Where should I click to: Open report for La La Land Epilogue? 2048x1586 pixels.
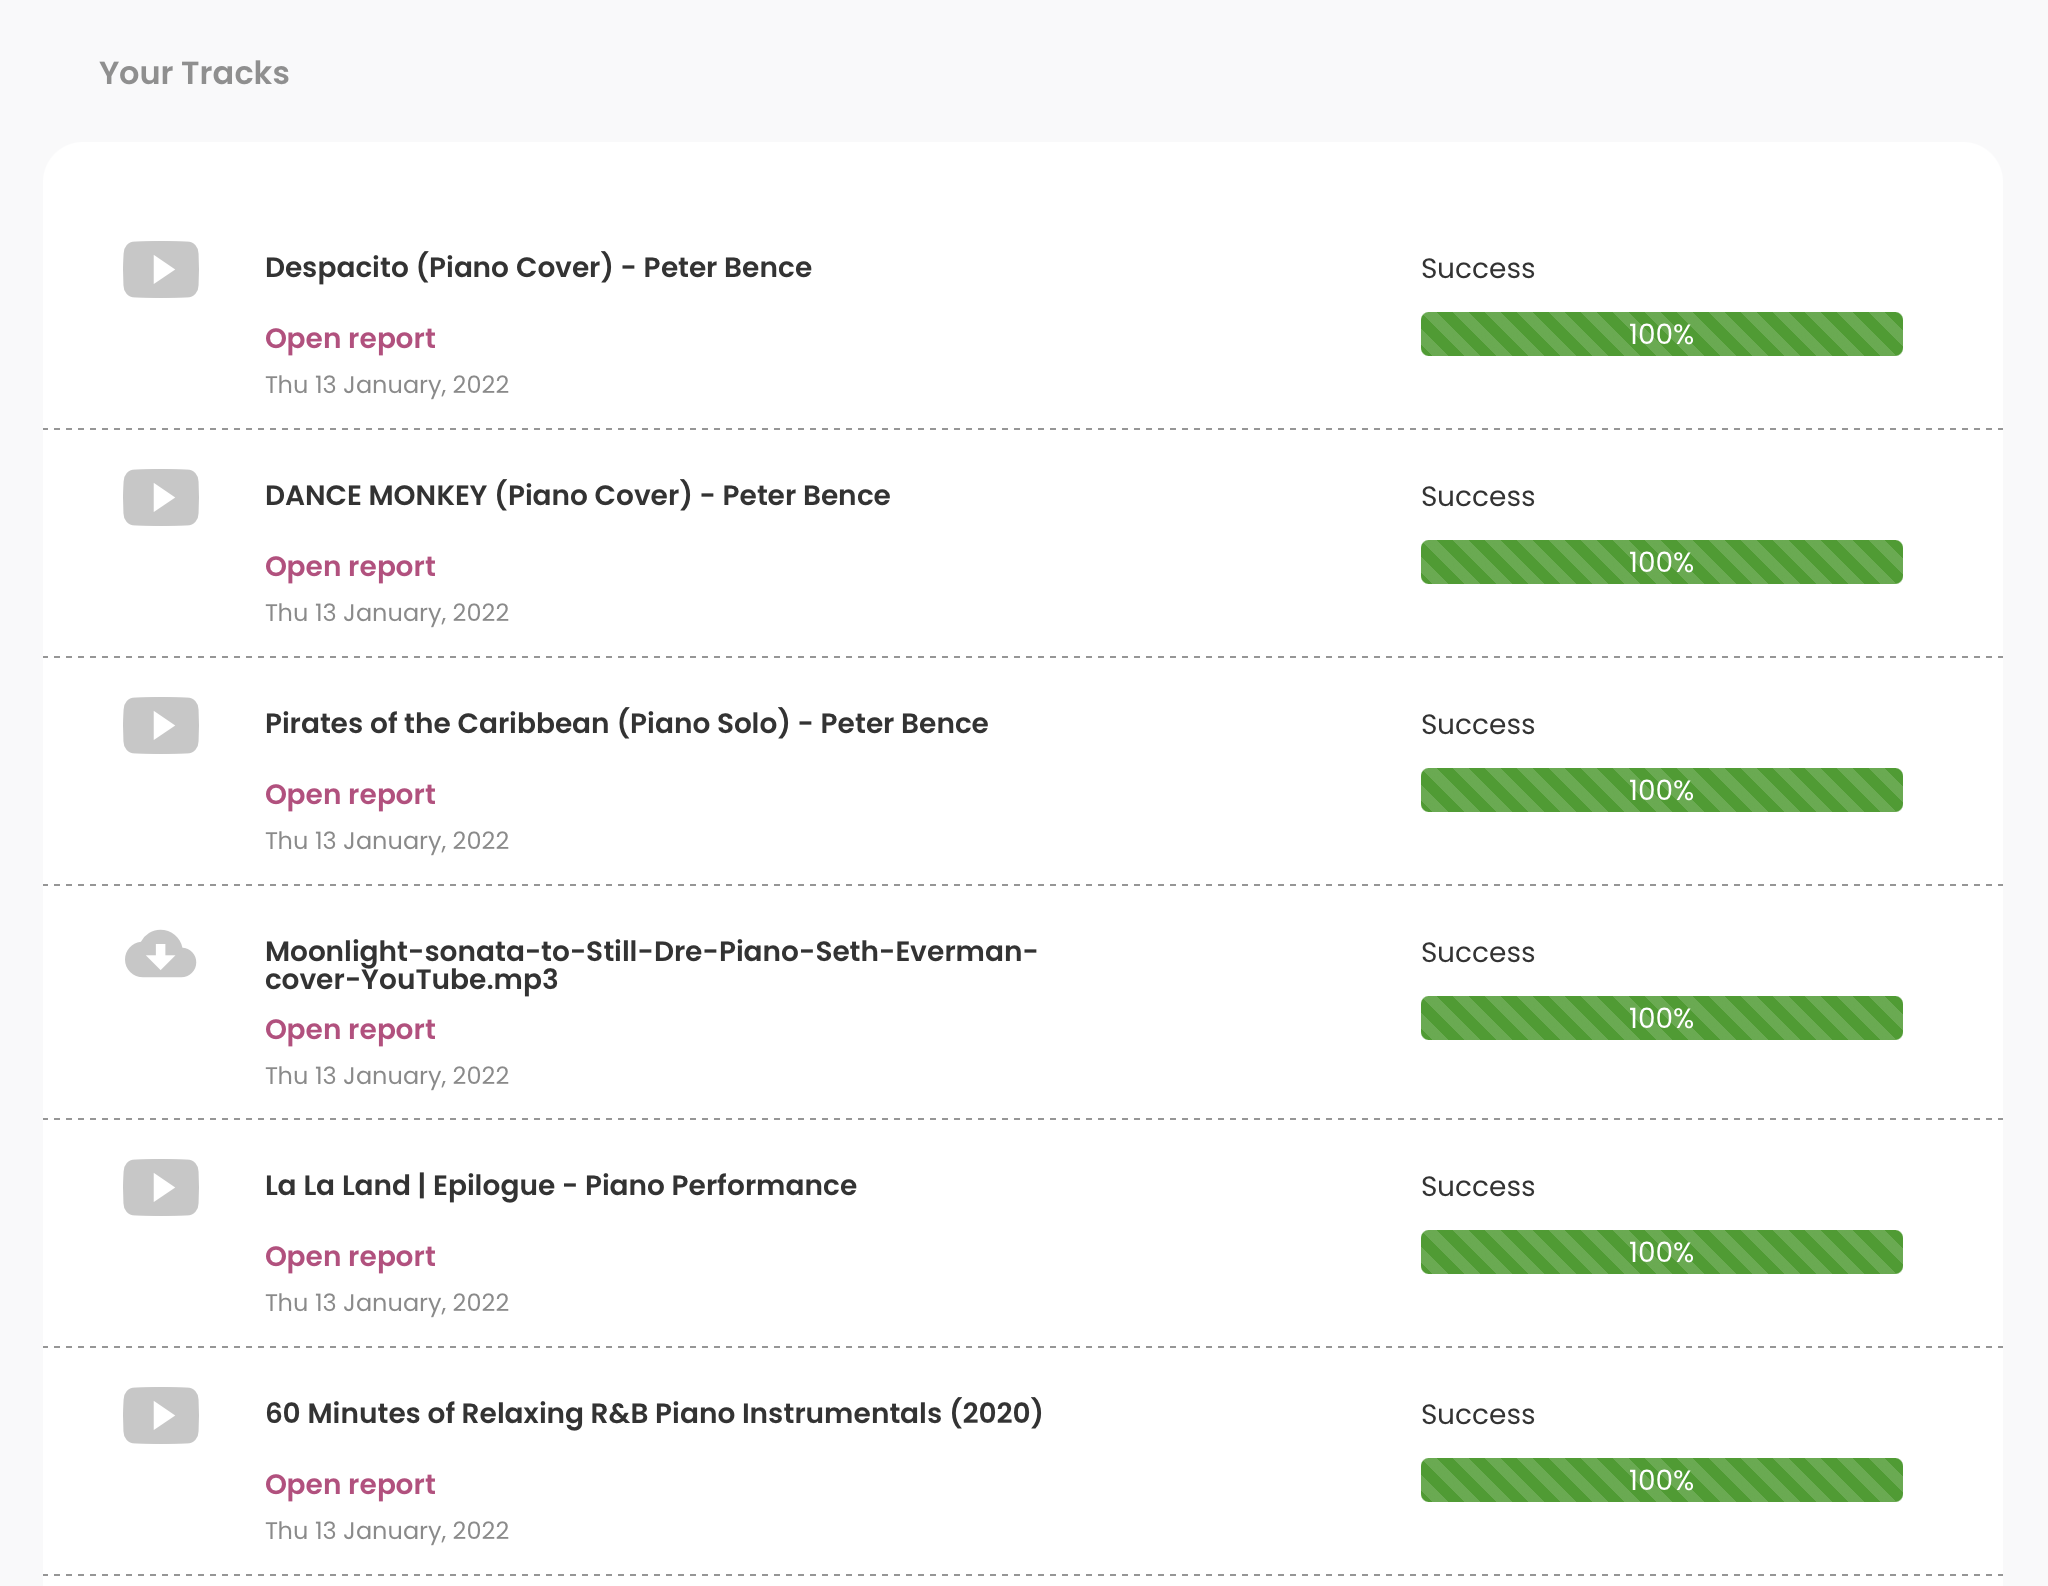(x=350, y=1256)
